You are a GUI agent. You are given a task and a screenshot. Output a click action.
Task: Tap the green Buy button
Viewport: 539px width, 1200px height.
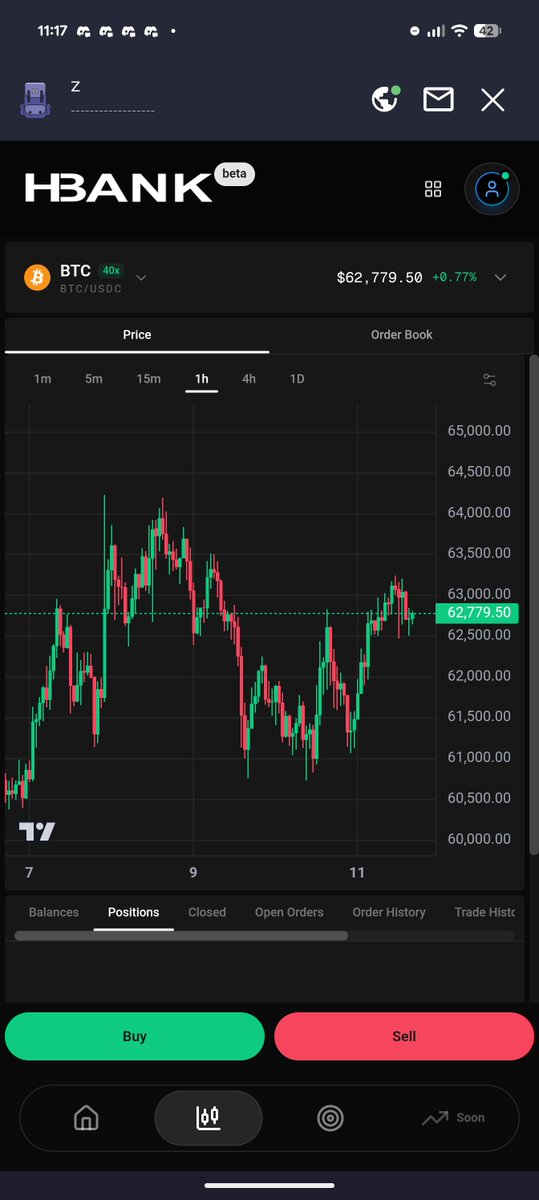click(x=135, y=1036)
